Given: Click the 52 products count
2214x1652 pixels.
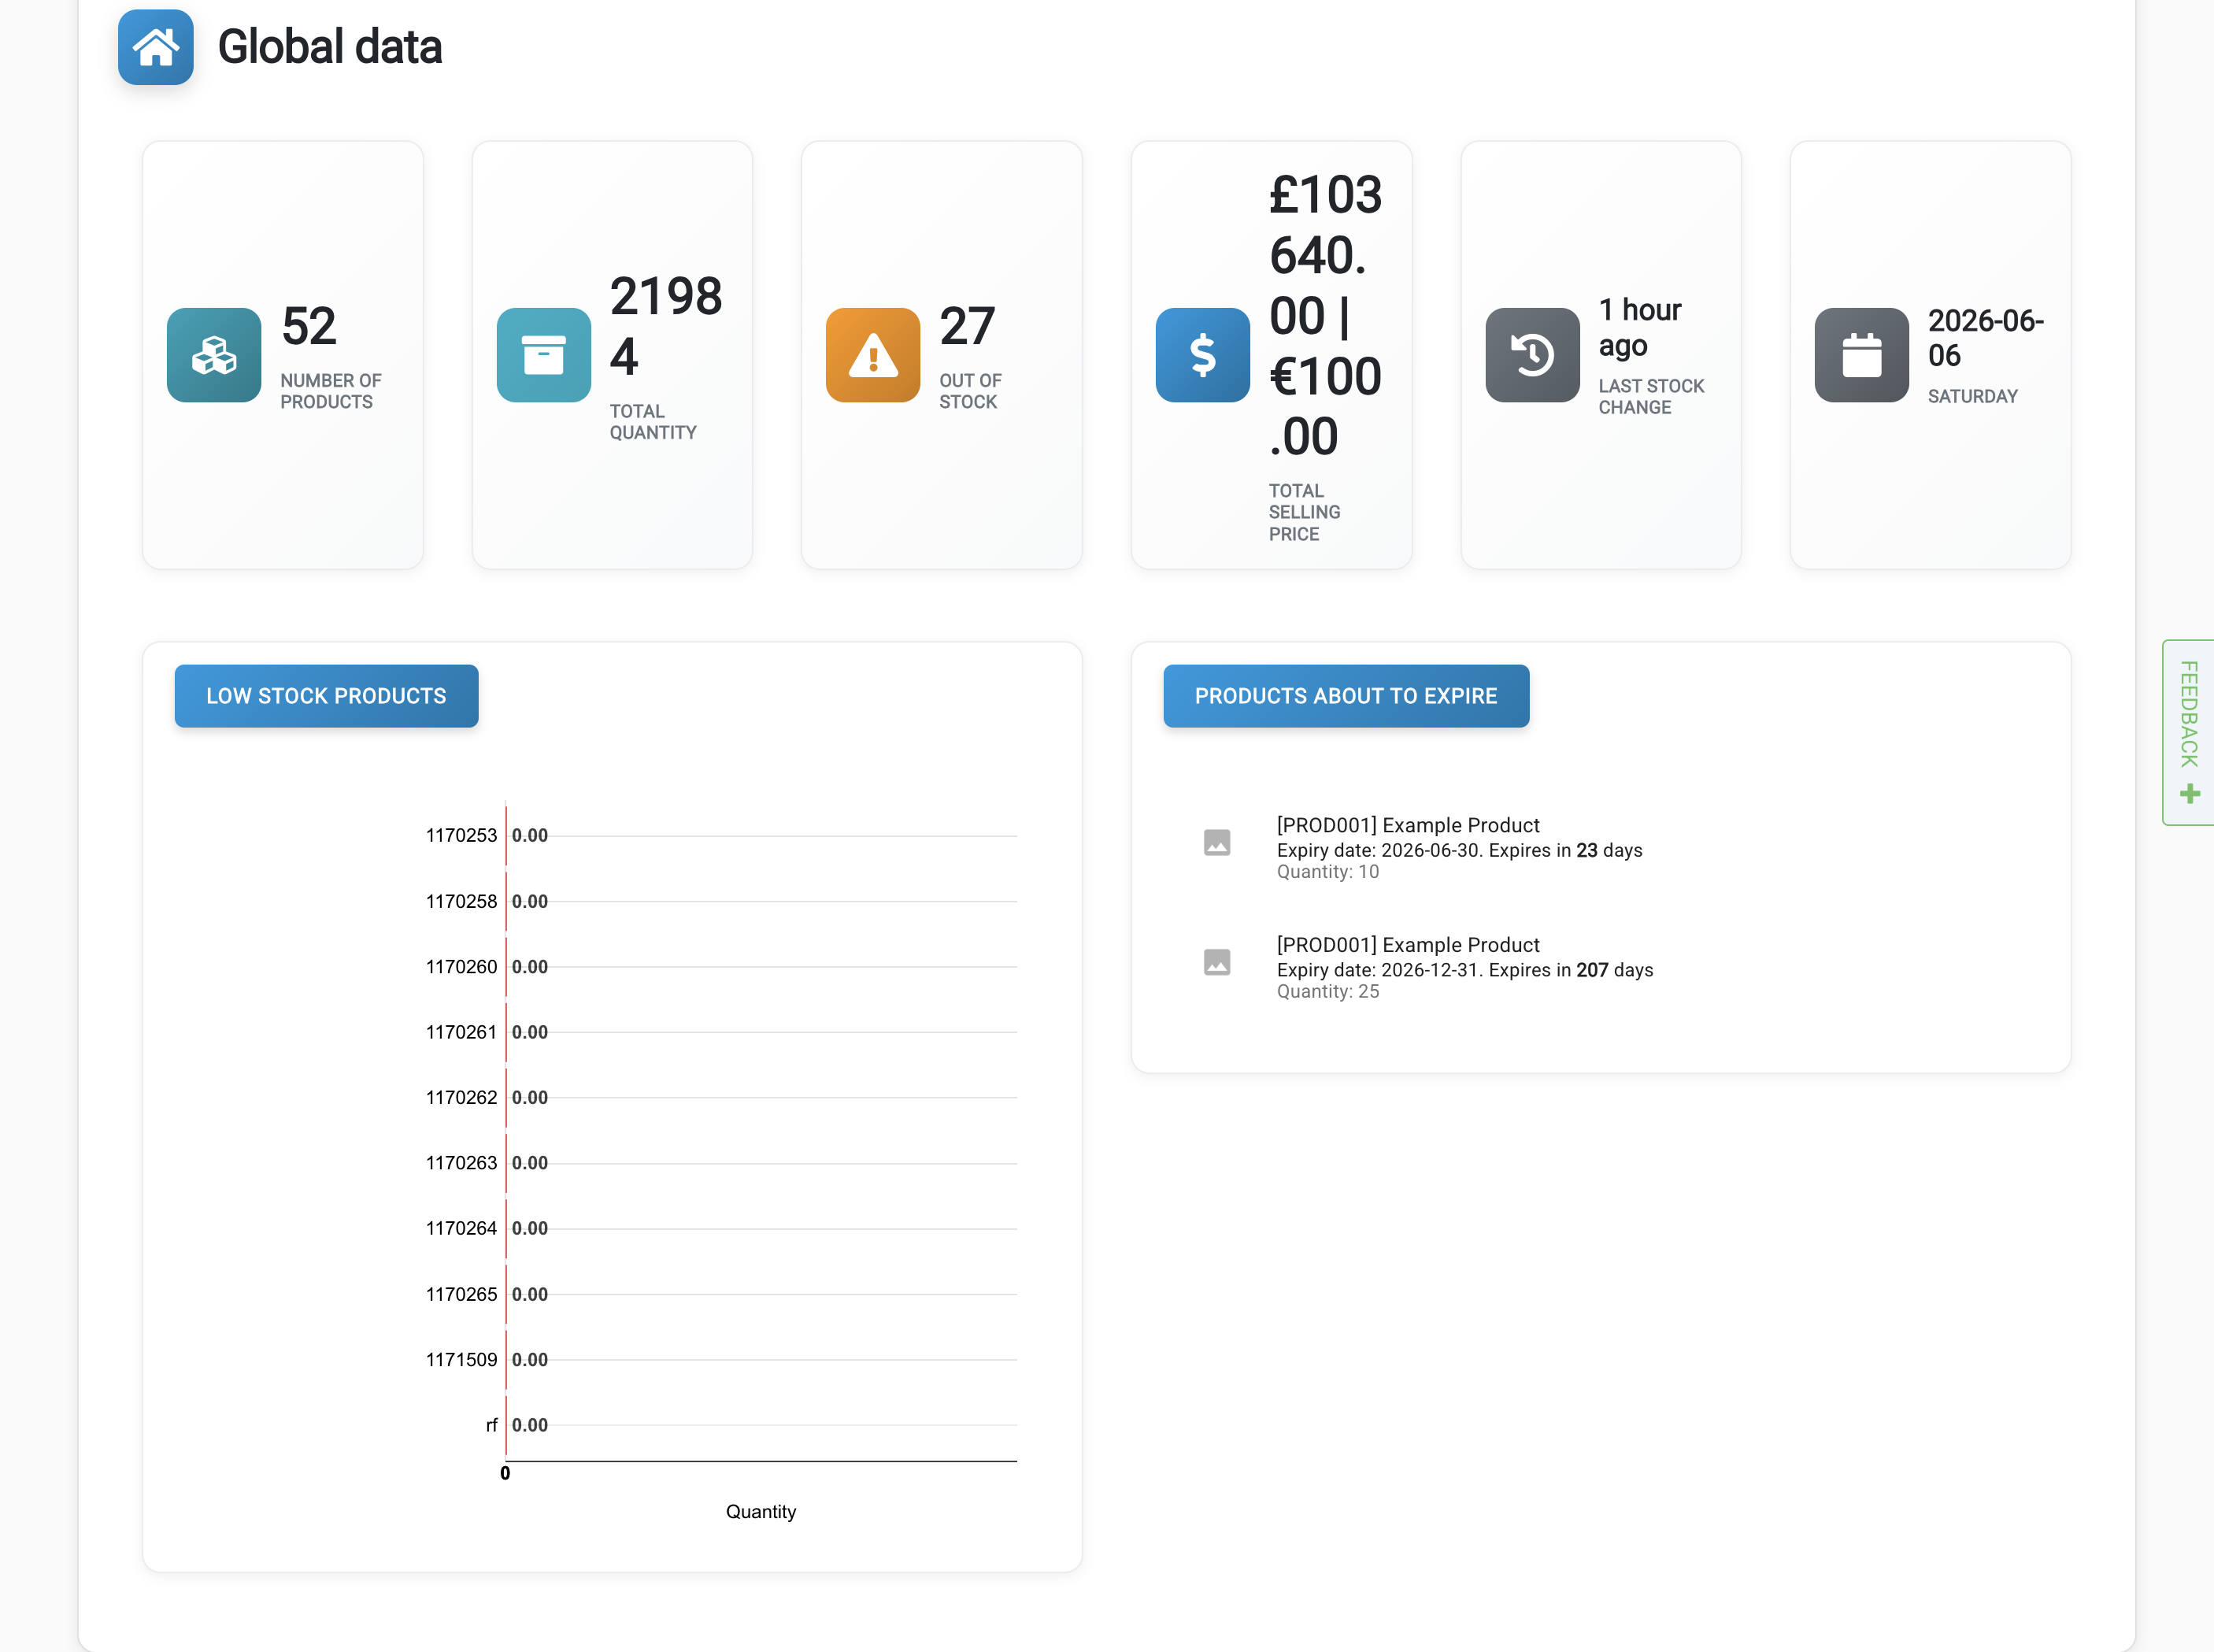Looking at the screenshot, I should click(309, 326).
